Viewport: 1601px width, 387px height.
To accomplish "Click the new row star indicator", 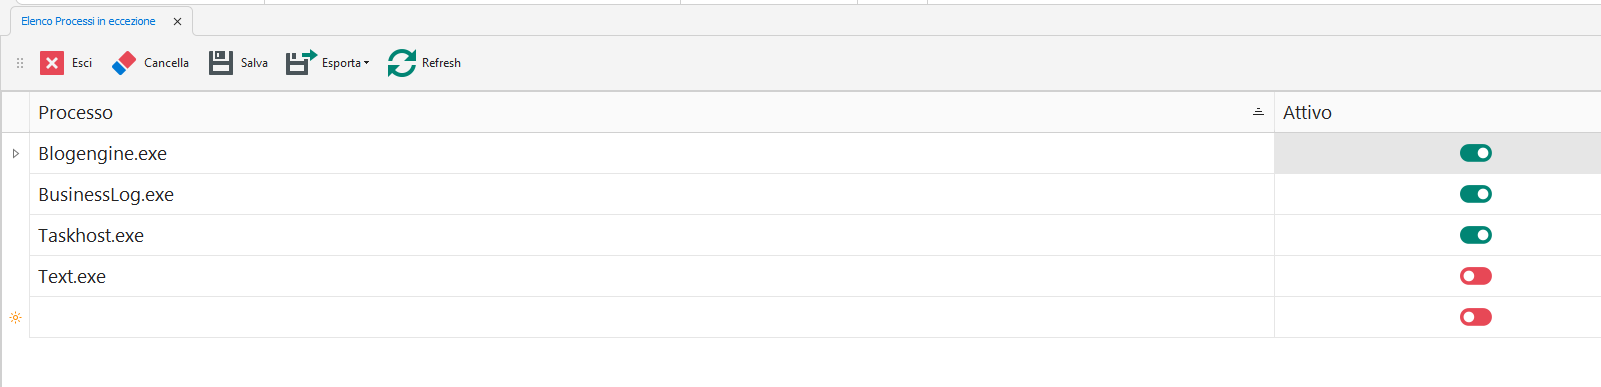I will 15,317.
